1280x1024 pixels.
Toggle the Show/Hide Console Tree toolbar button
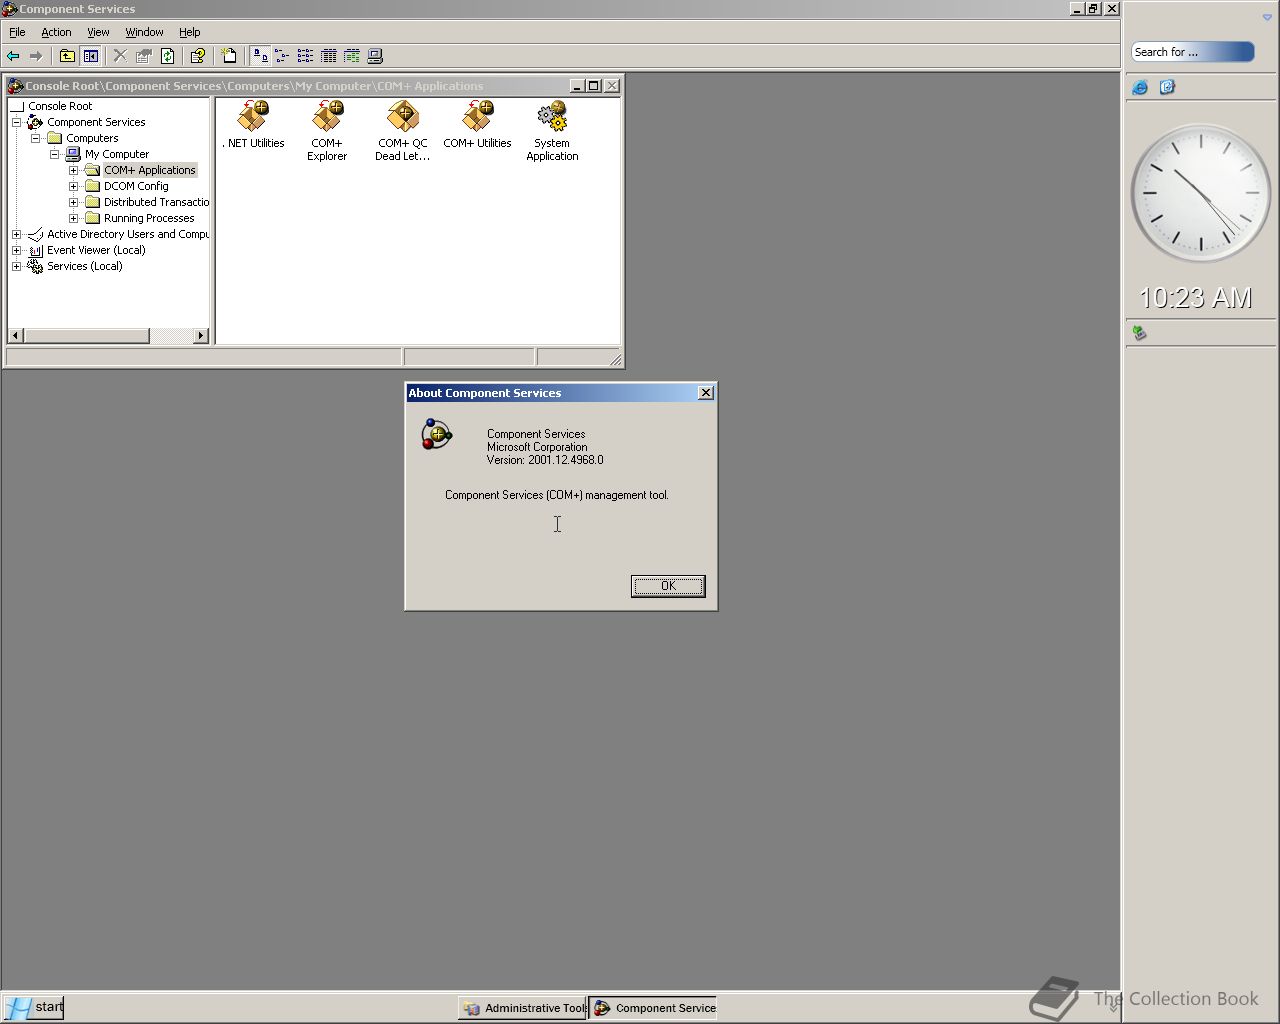91,56
